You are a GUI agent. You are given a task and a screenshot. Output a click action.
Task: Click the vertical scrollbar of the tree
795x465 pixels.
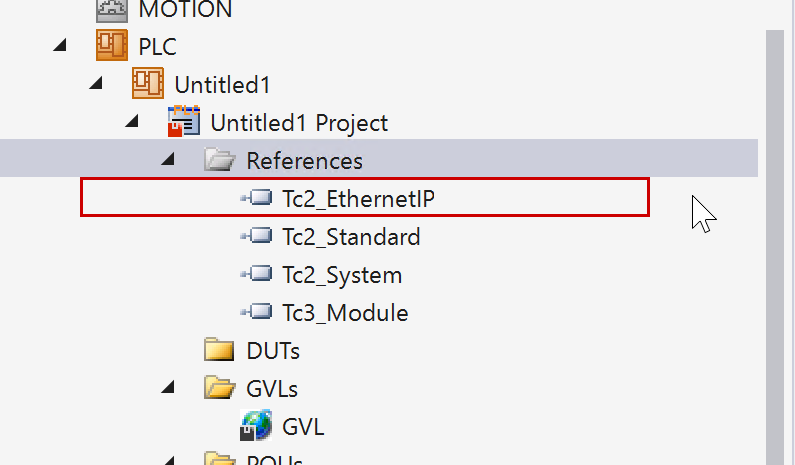[x=775, y=250]
